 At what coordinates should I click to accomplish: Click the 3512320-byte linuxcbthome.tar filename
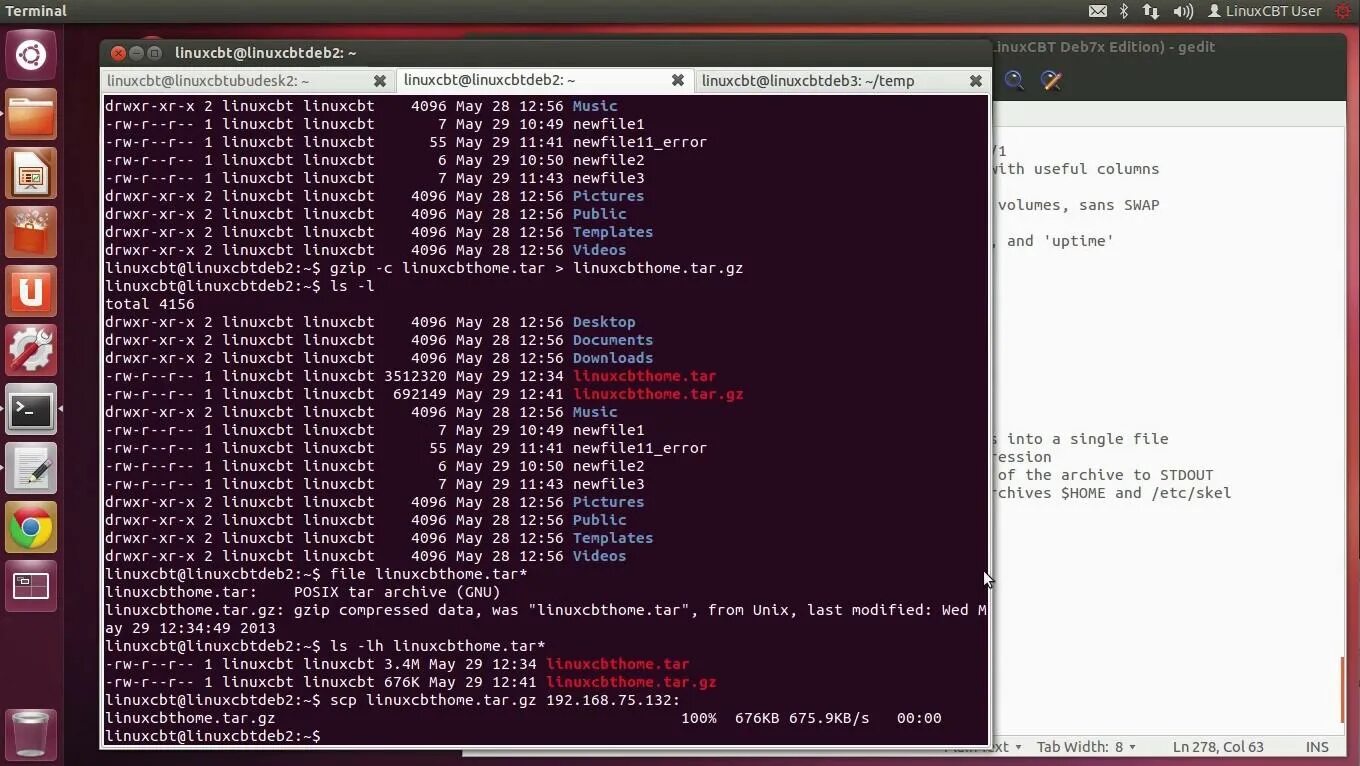(x=644, y=376)
